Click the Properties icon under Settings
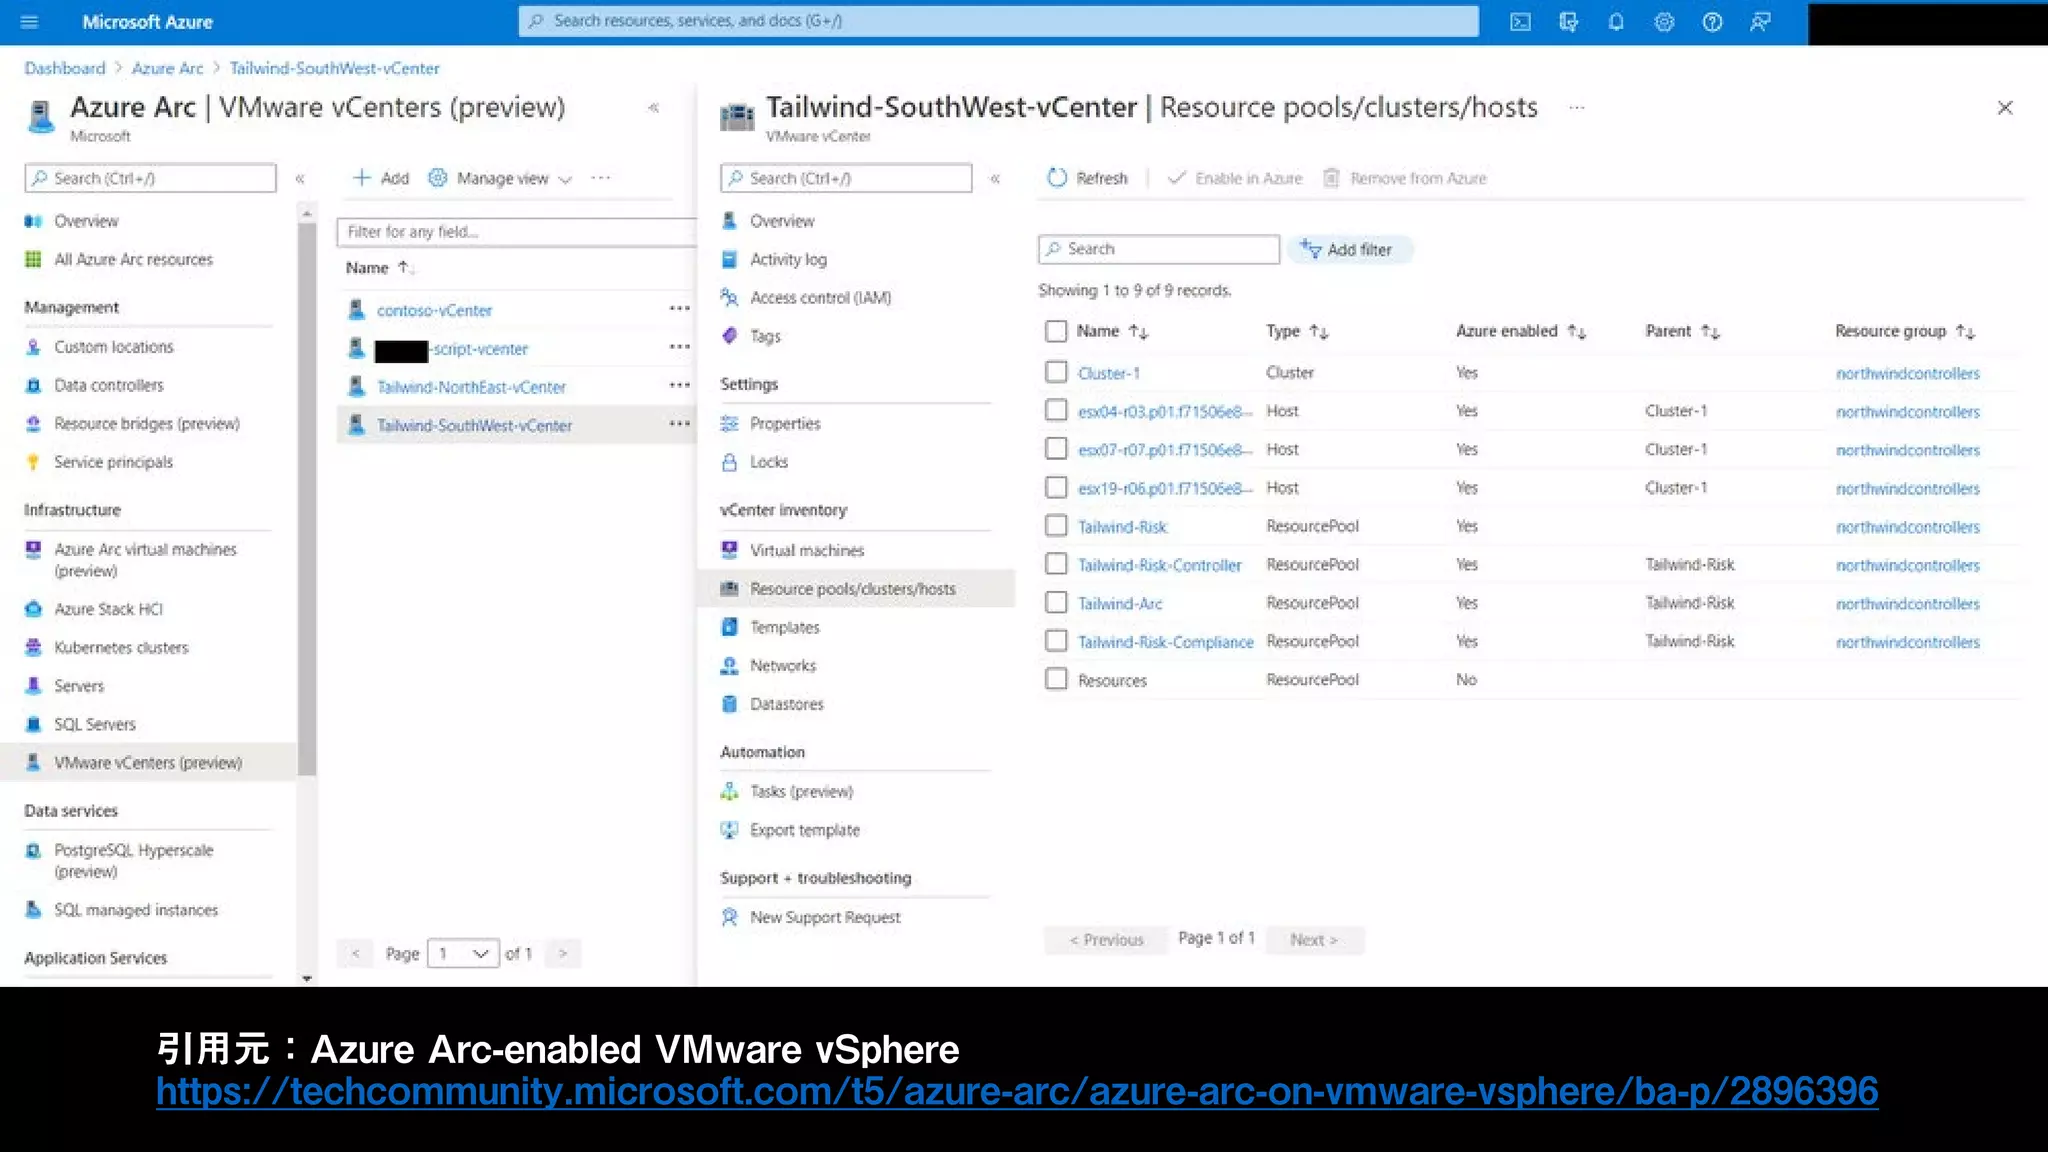 pyautogui.click(x=730, y=424)
